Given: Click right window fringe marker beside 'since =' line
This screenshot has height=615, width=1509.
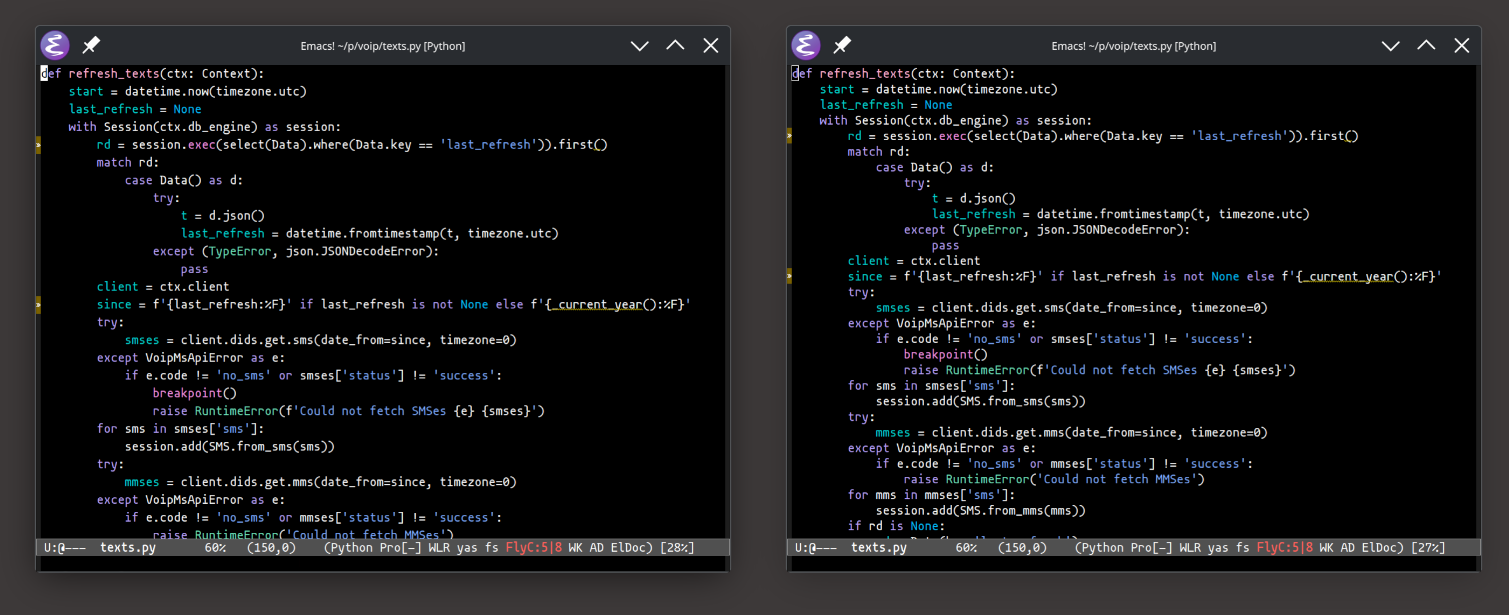Looking at the screenshot, I should pyautogui.click(x=789, y=277).
